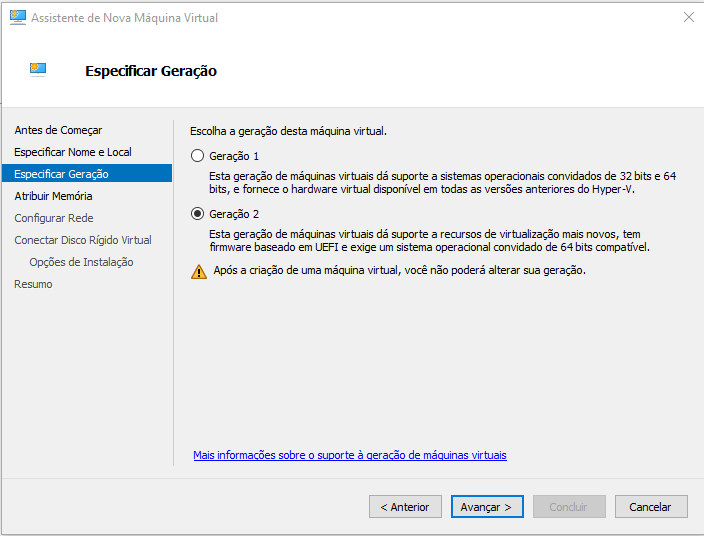Open Configurar Rede step
Image resolution: width=704 pixels, height=536 pixels.
[x=54, y=218]
